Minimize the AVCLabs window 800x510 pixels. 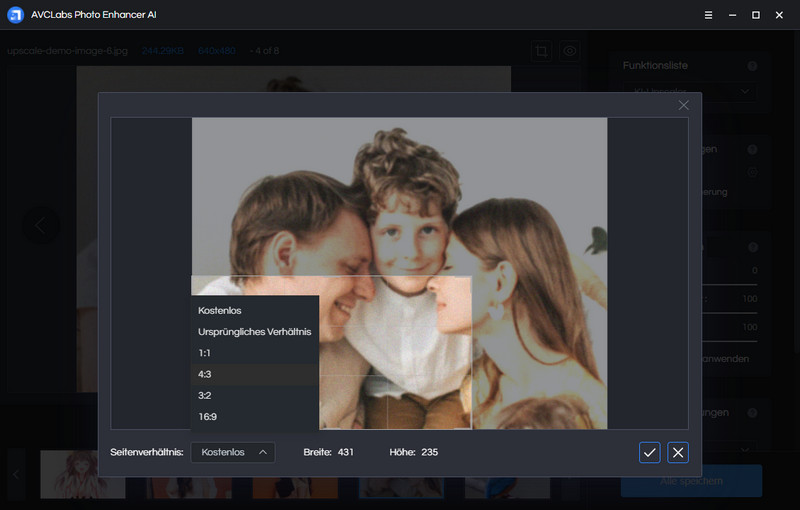click(x=732, y=15)
